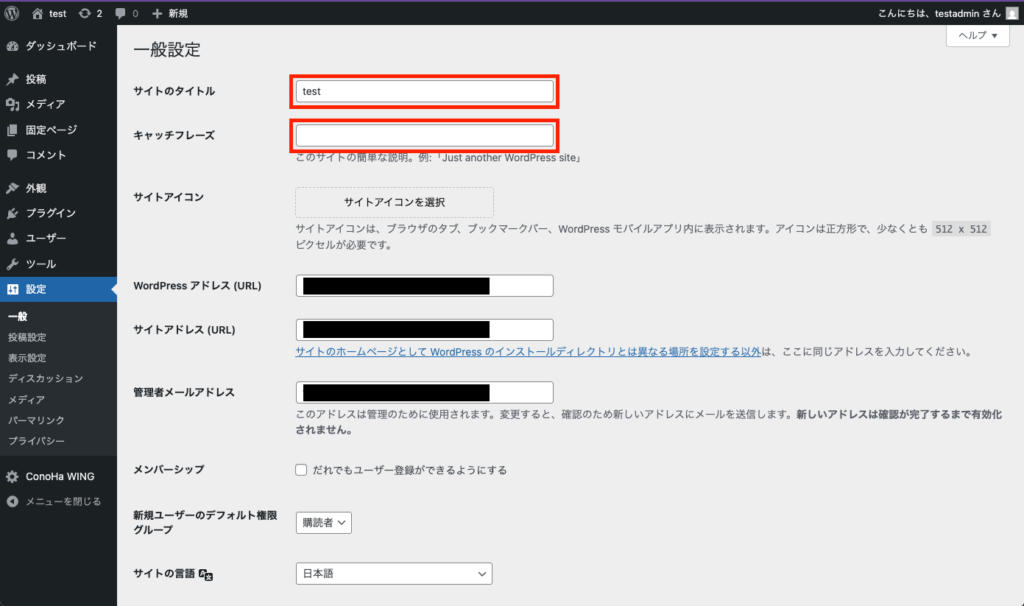Screen dimensions: 1024x606
Task: Click メニューを閉じる text
Action: [x=63, y=502]
